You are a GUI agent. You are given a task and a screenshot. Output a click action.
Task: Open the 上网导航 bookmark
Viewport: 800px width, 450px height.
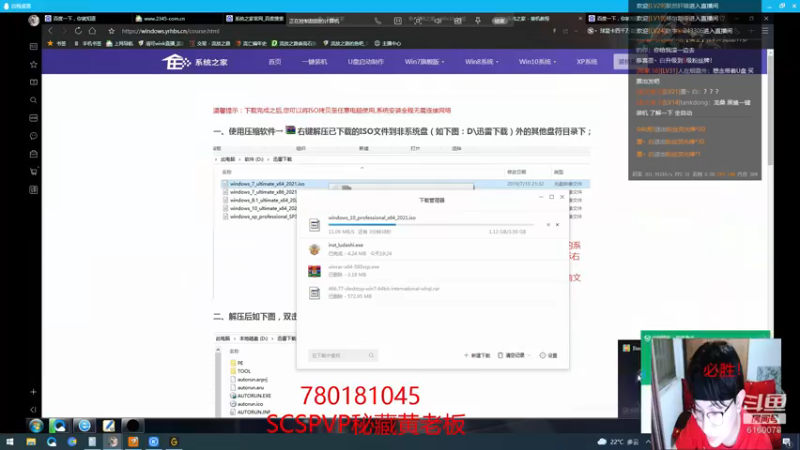click(119, 43)
